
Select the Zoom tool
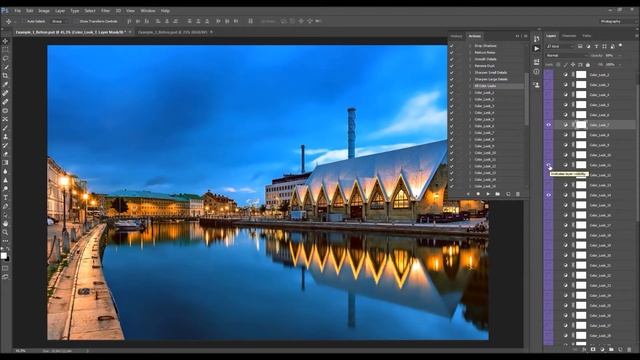coord(5,232)
